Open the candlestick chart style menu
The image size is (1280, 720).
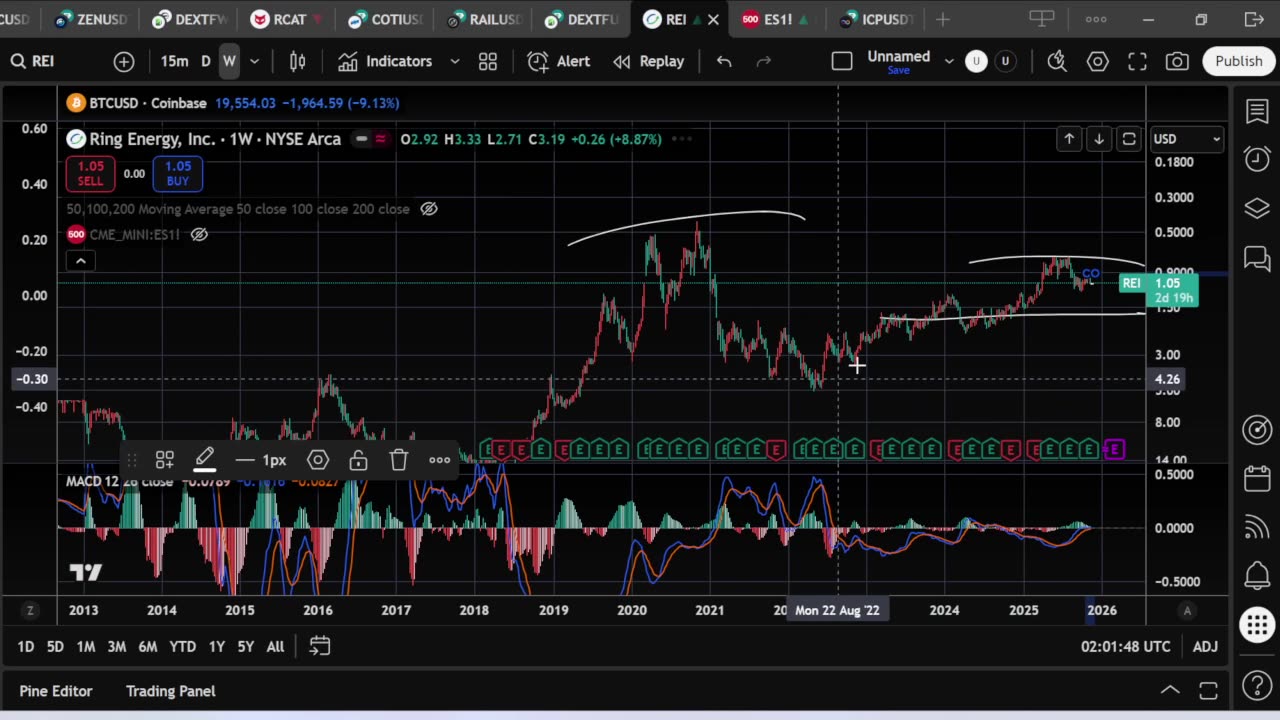tap(297, 61)
